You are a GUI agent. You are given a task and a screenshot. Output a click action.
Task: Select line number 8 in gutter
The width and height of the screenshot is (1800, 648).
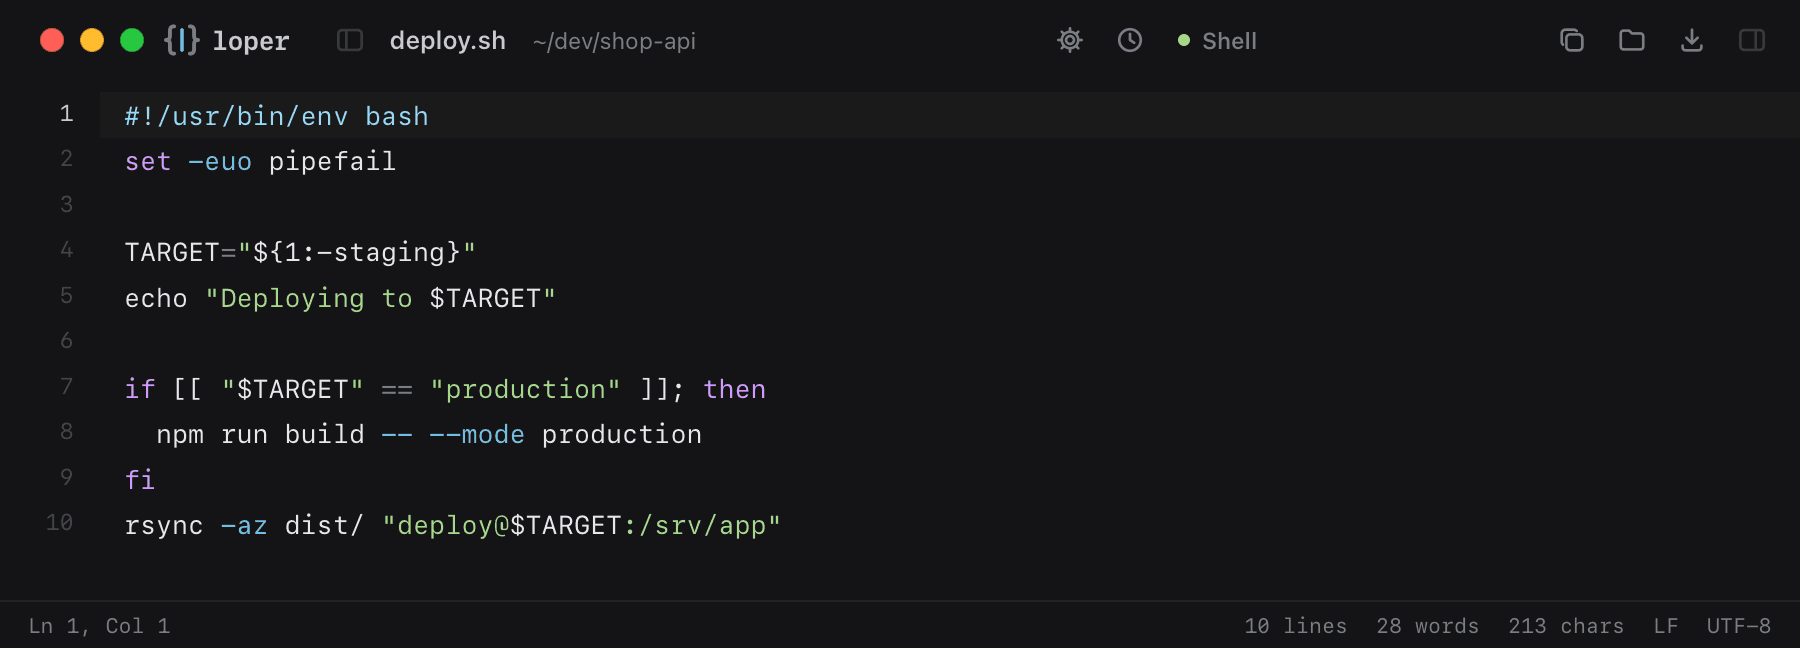(x=66, y=432)
